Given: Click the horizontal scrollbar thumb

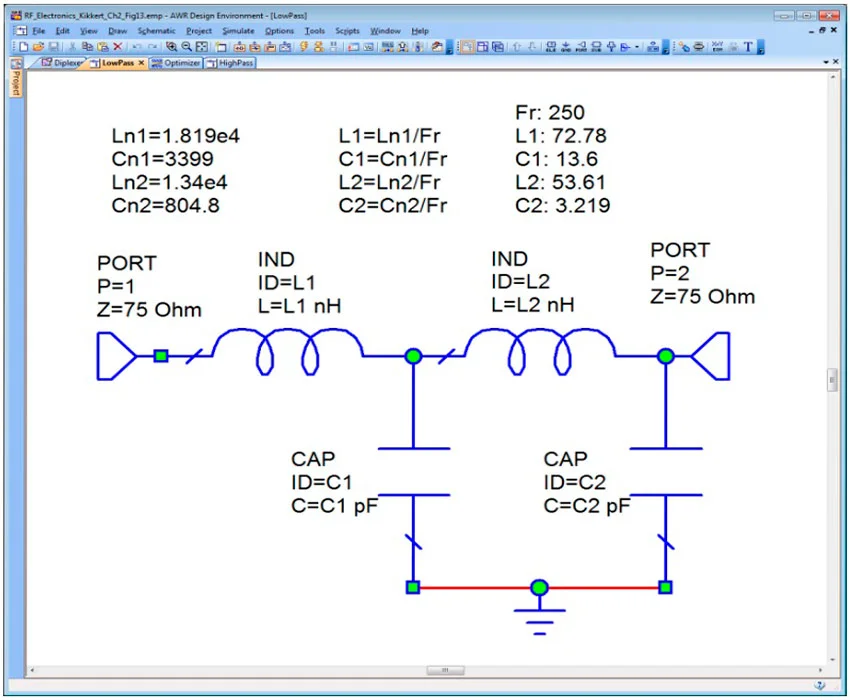Looking at the screenshot, I should click(445, 670).
